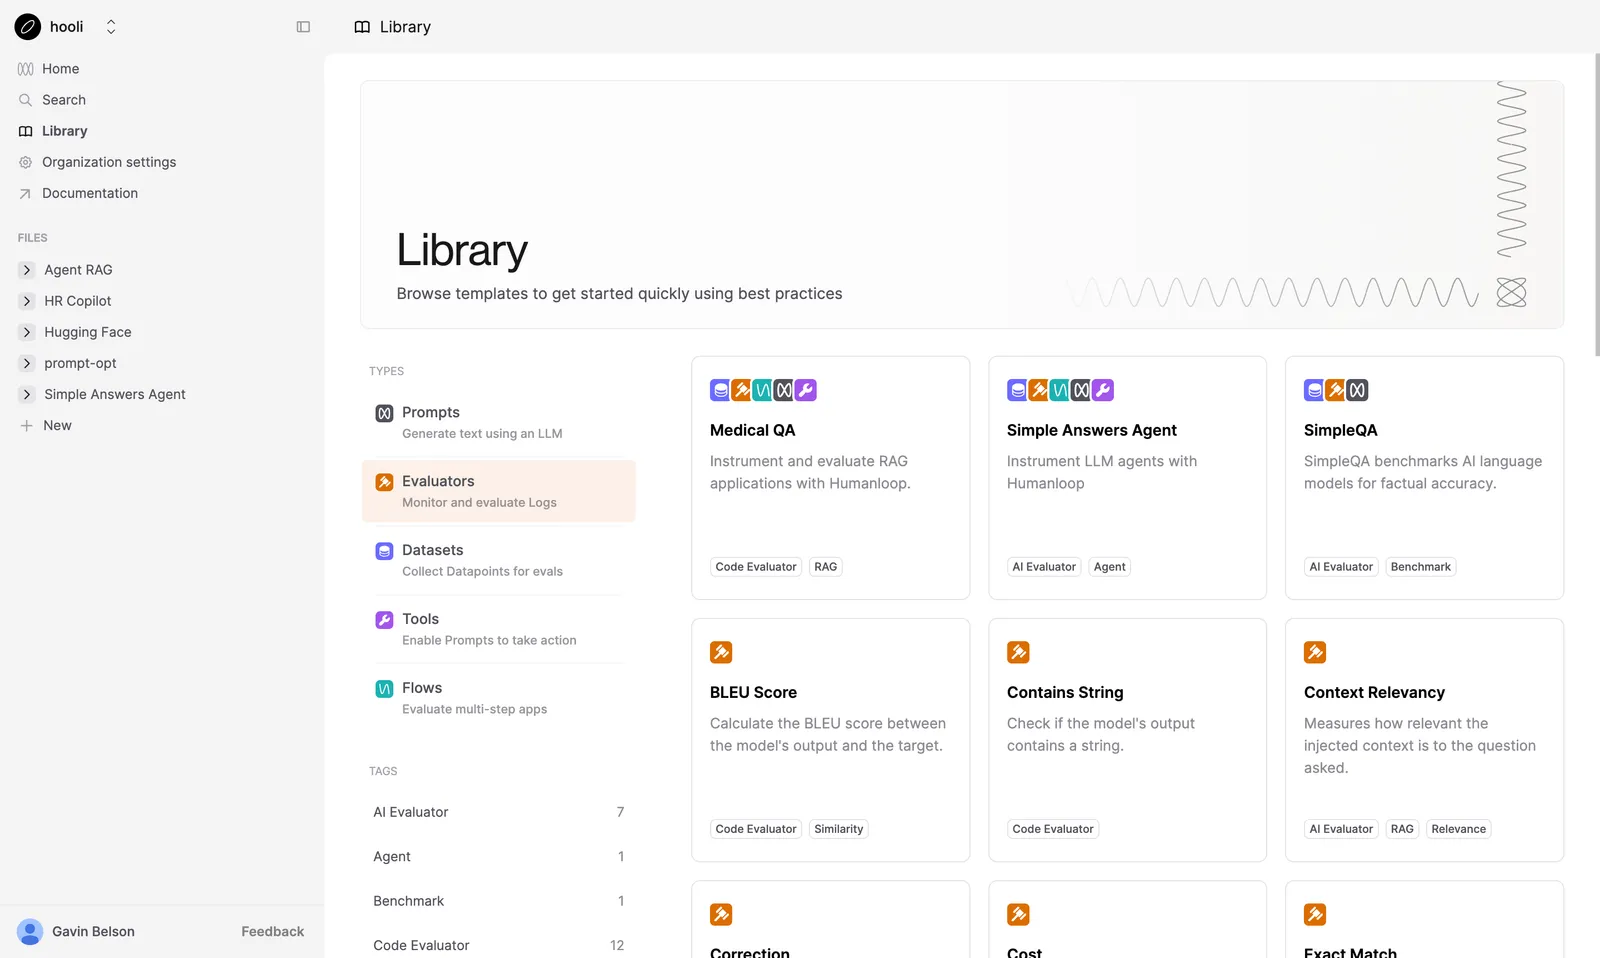Click the evaluator icon on Exact Match card
The width and height of the screenshot is (1600, 958).
click(1315, 915)
